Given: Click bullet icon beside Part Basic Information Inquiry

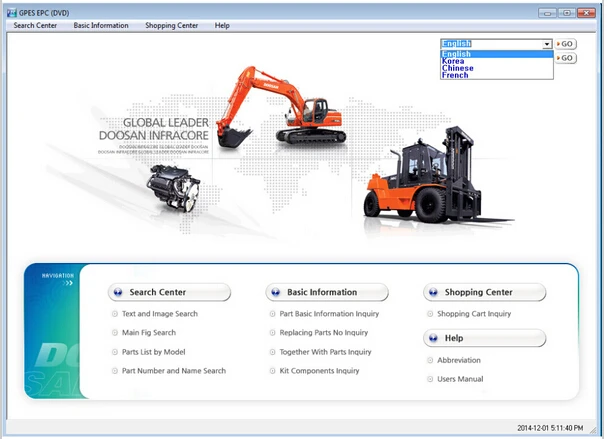Looking at the screenshot, I should click(273, 314).
